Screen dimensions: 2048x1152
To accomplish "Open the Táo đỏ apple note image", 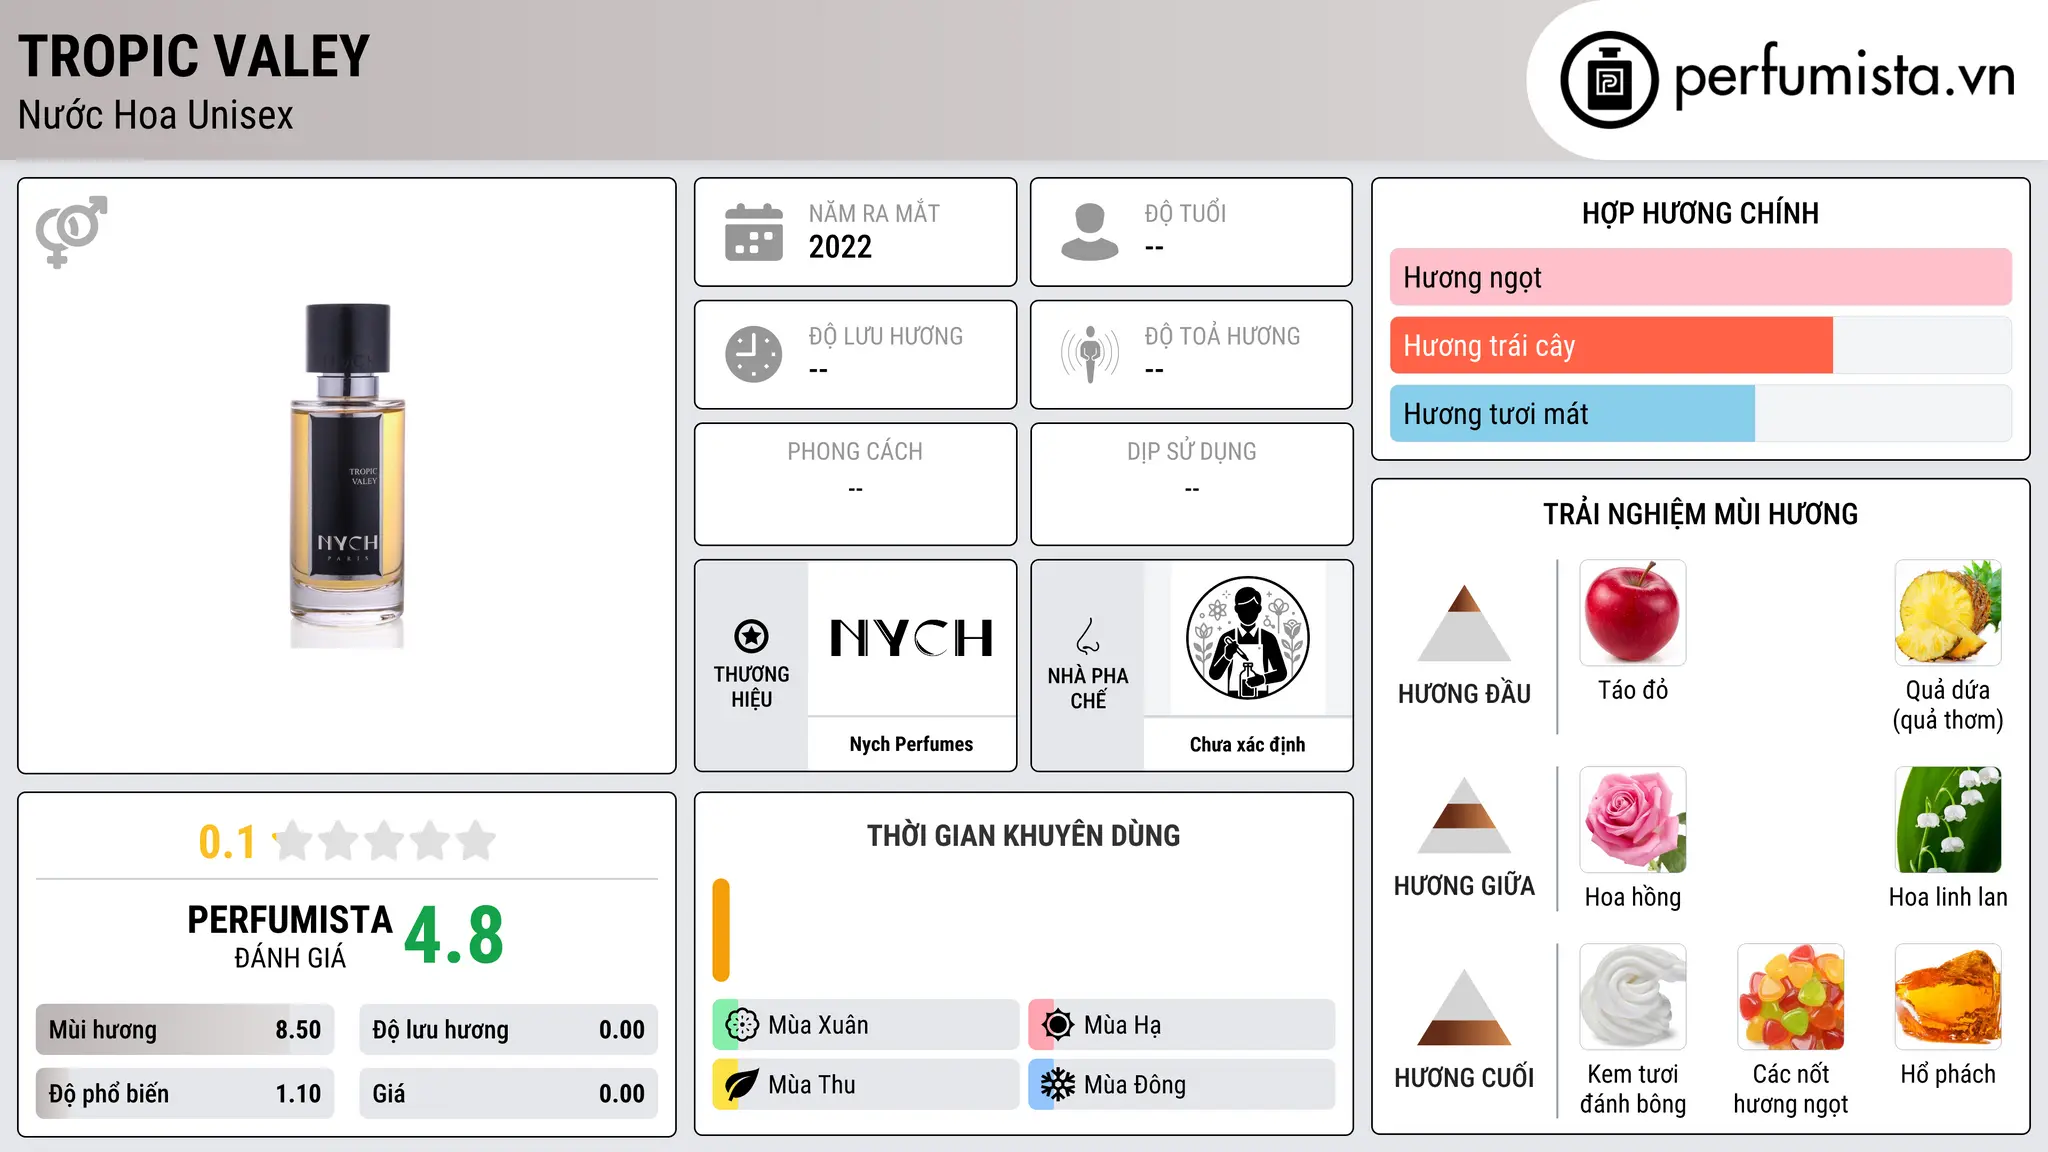I will tap(1633, 613).
